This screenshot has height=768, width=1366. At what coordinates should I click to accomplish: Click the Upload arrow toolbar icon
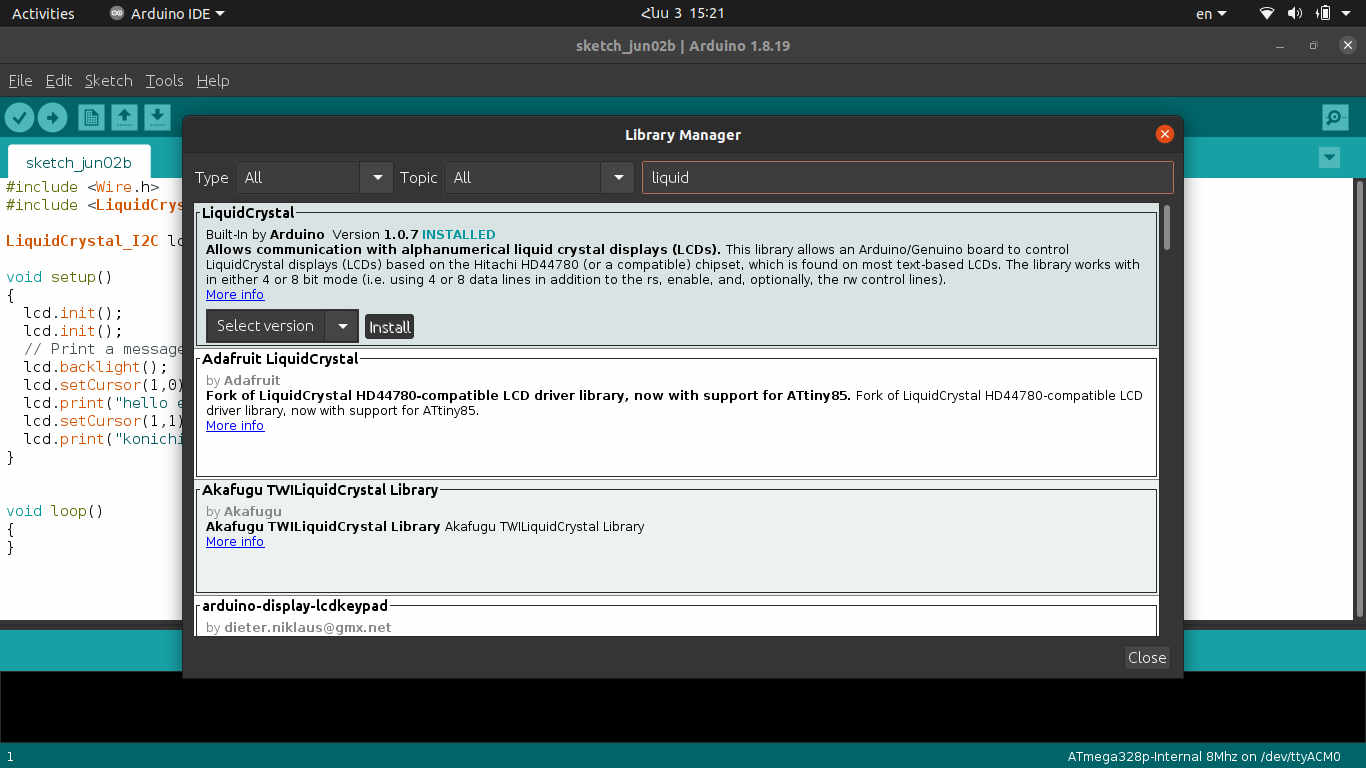[x=52, y=118]
